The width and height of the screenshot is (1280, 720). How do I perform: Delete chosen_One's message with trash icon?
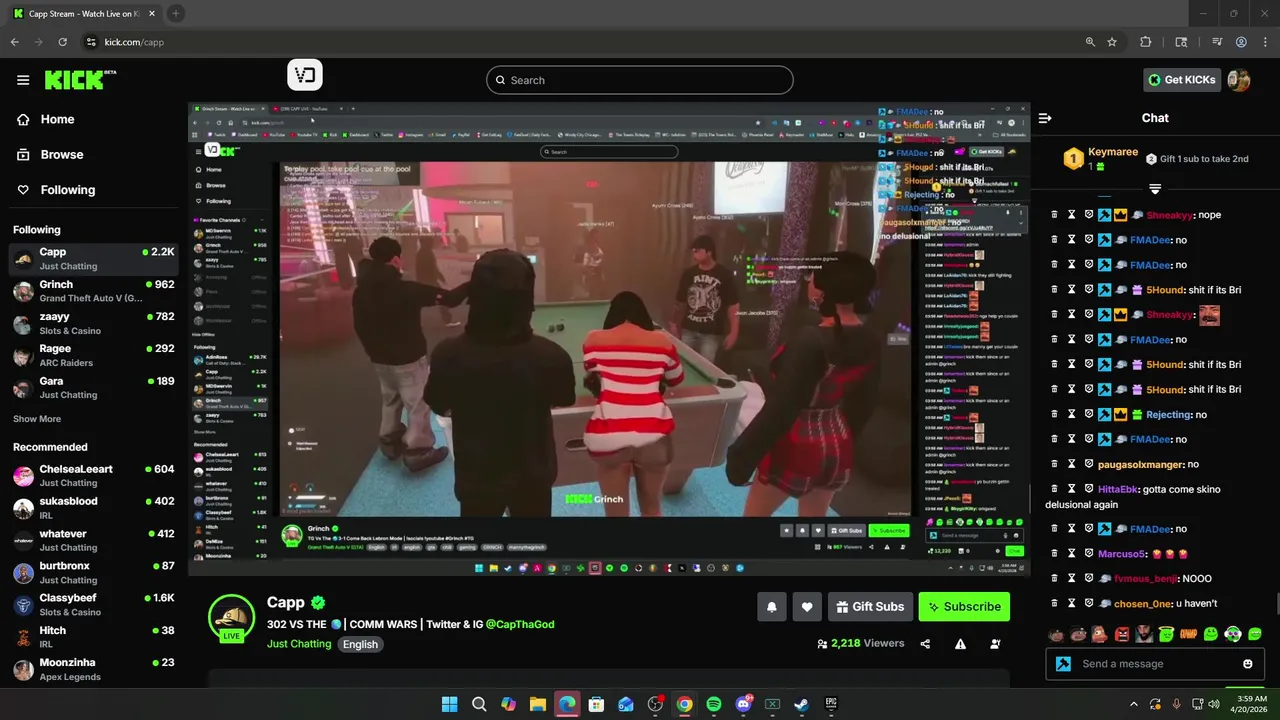coord(1054,604)
